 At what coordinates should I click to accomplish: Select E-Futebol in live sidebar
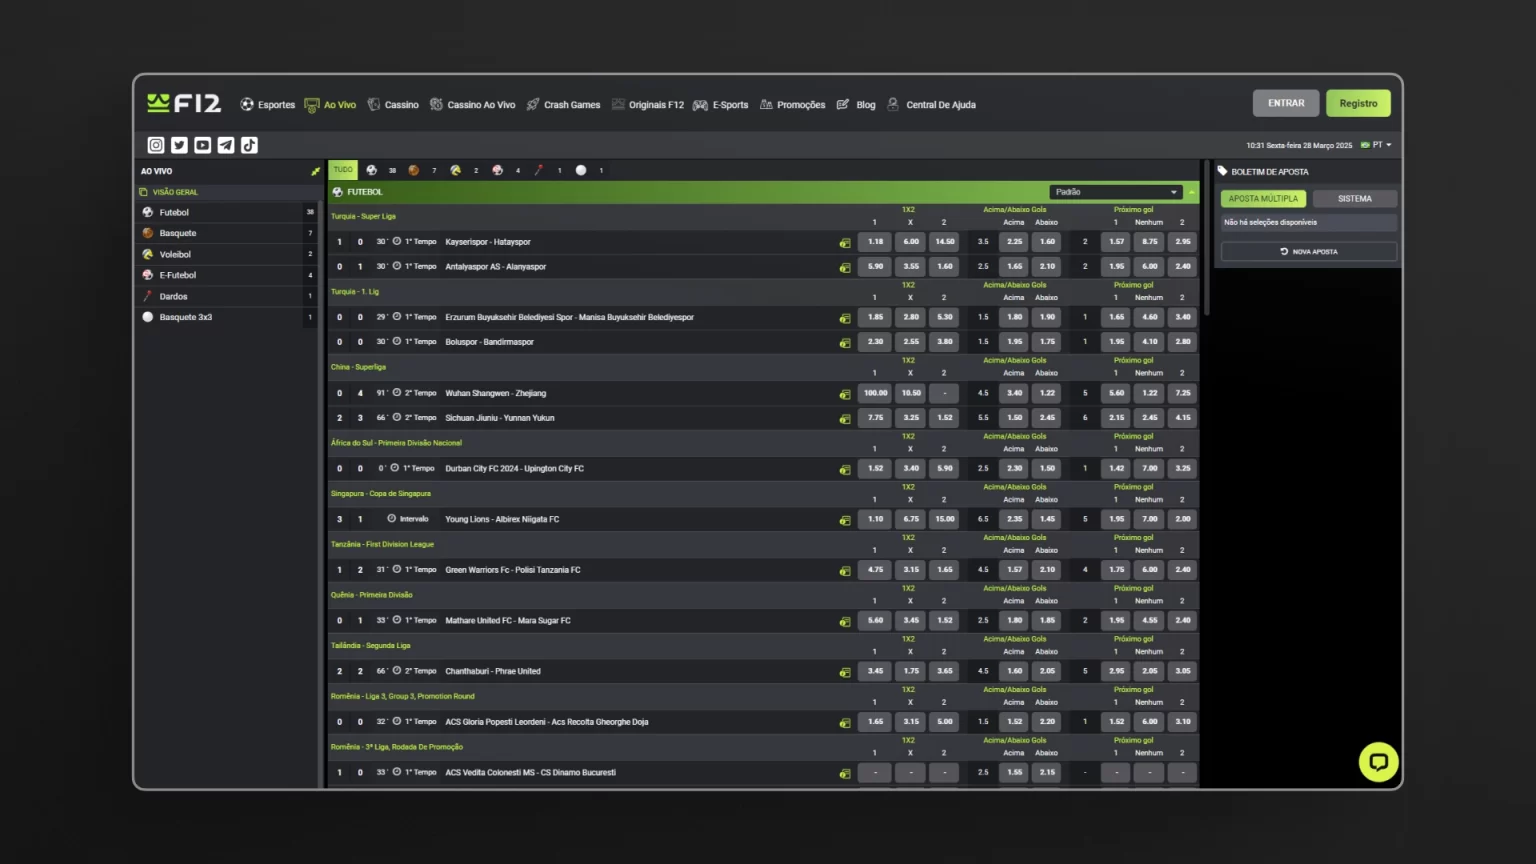(228, 275)
